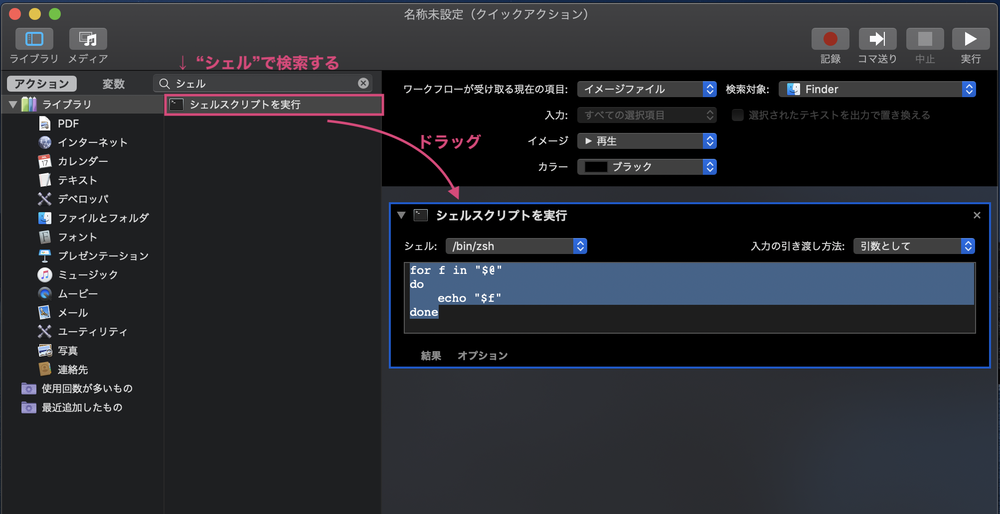
Task: Open the メディア browser icon
Action: click(x=87, y=39)
